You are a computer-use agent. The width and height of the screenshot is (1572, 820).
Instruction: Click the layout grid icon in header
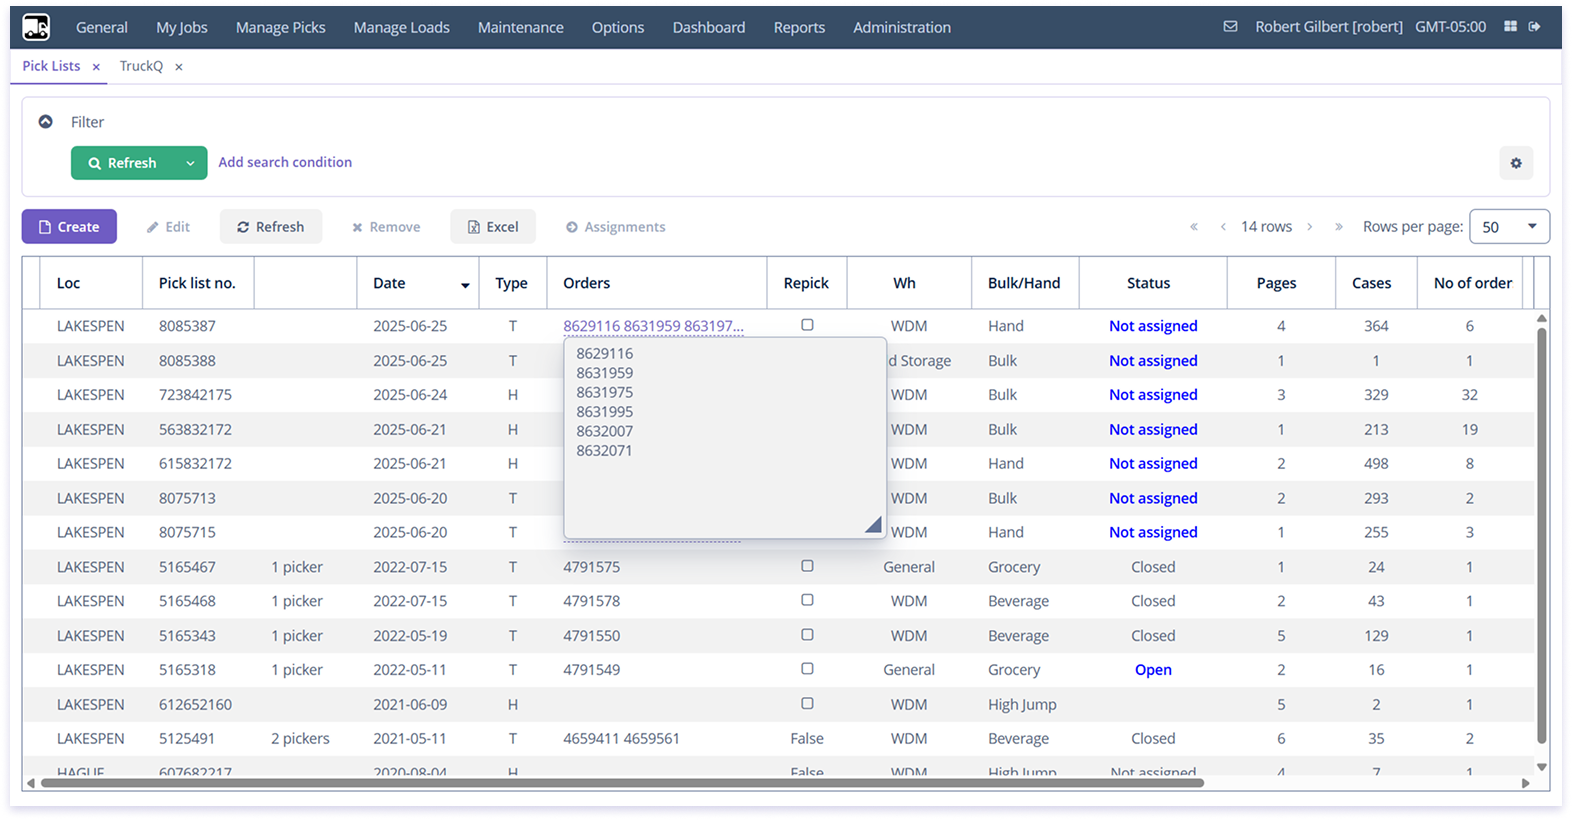[1510, 27]
